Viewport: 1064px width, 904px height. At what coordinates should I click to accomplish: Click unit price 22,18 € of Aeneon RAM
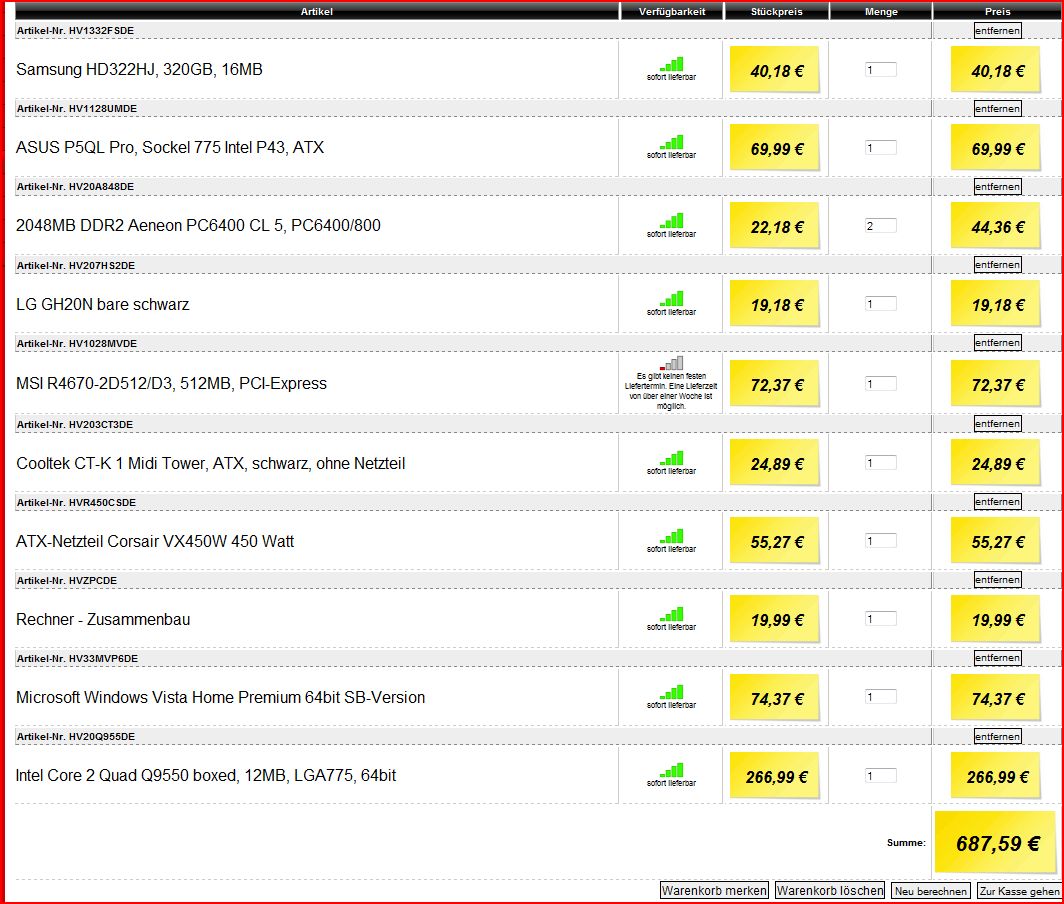pos(776,227)
